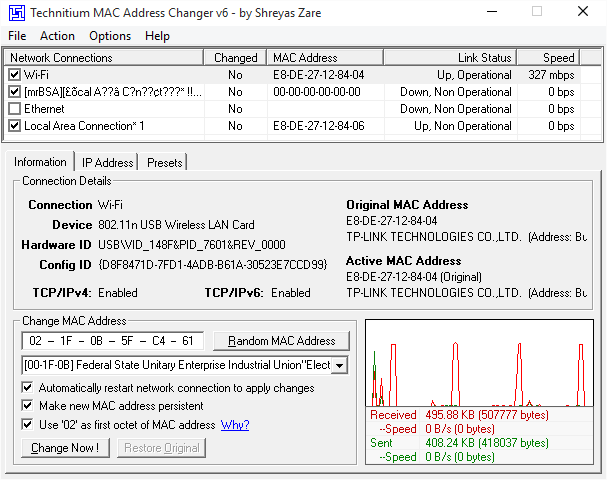Click the Technitium app logo icon
The height and width of the screenshot is (480, 607).
[x=16, y=13]
